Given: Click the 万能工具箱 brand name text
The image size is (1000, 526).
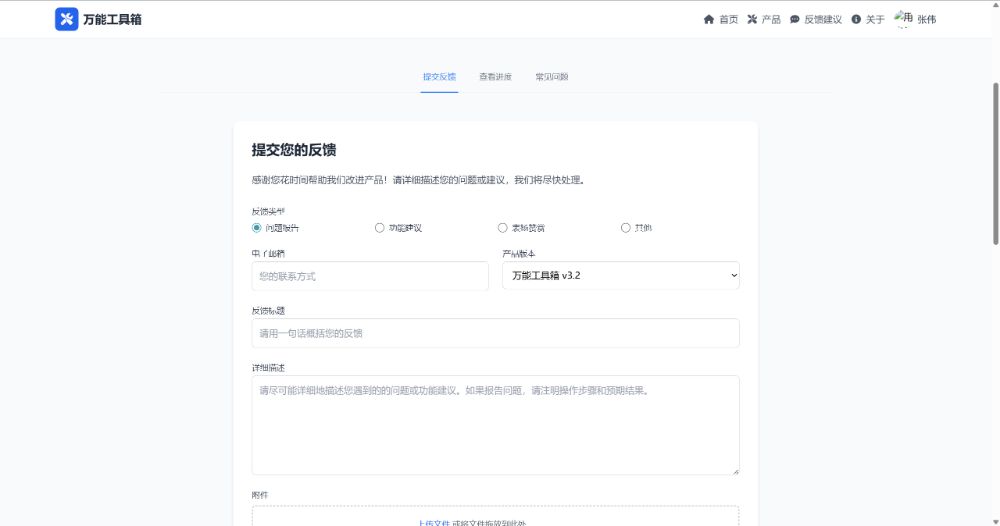Looking at the screenshot, I should click(x=112, y=20).
